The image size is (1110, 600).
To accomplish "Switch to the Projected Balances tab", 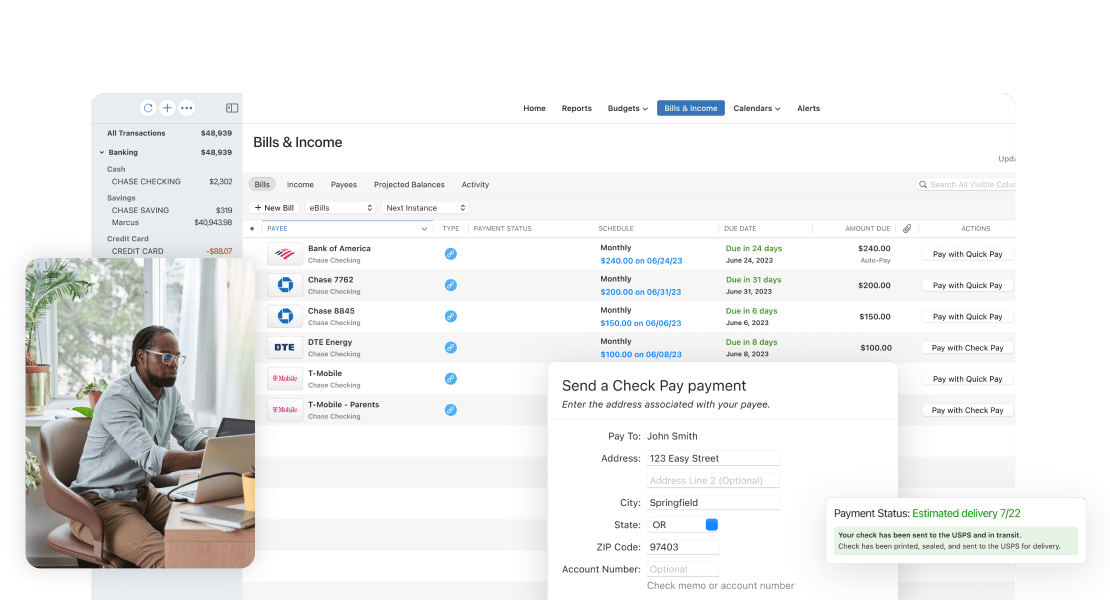I will (x=409, y=184).
